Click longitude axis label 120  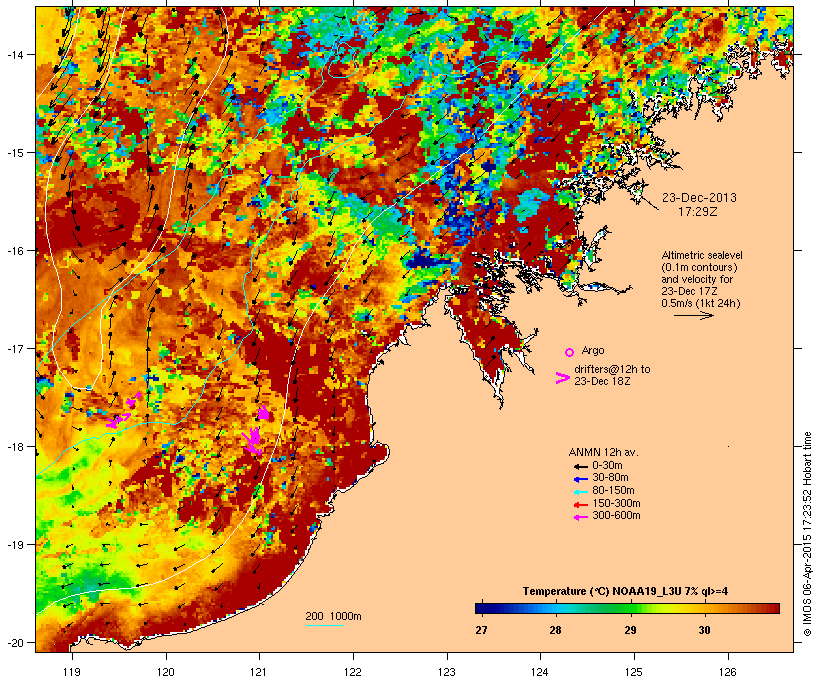click(166, 672)
